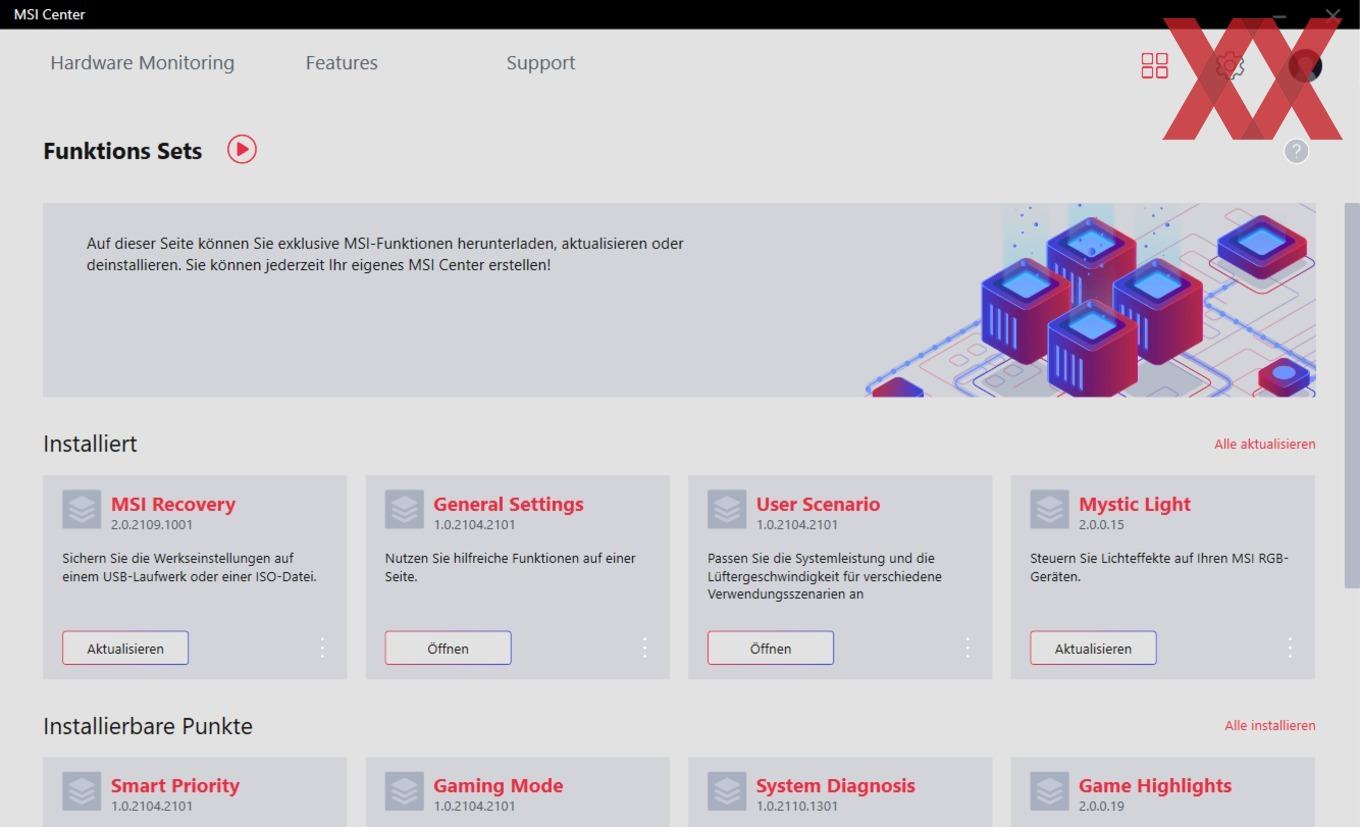This screenshot has height=827, width=1360.
Task: Open User Scenario more options menu
Action: [x=968, y=648]
